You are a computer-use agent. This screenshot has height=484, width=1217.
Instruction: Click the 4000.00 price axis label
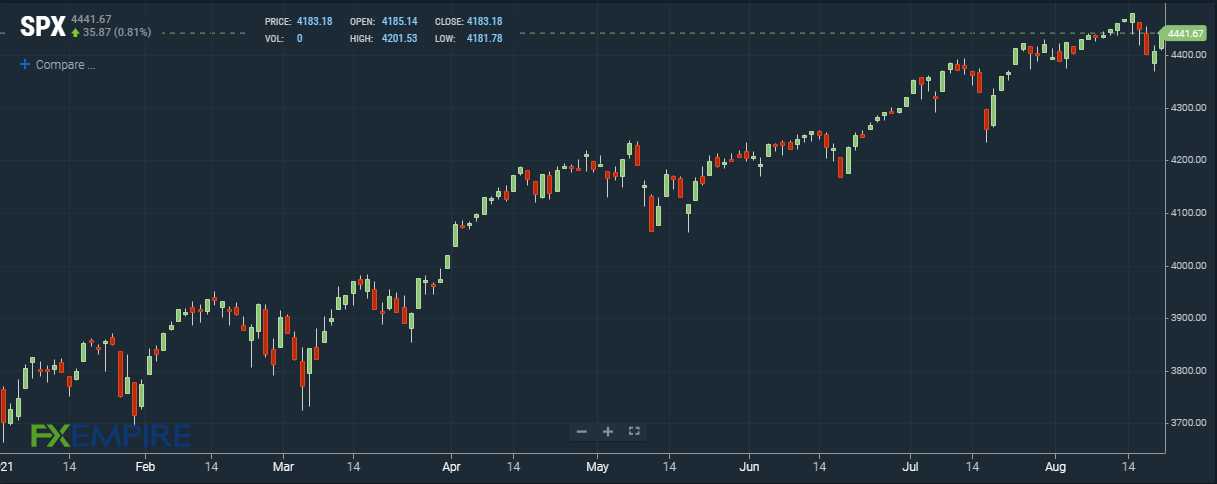(x=1187, y=265)
